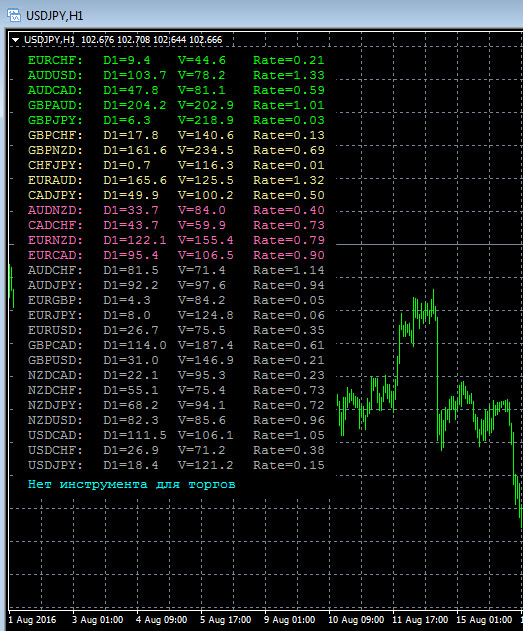523x631 pixels.
Task: Select the GBPCHF: row label
Action: click(55, 135)
